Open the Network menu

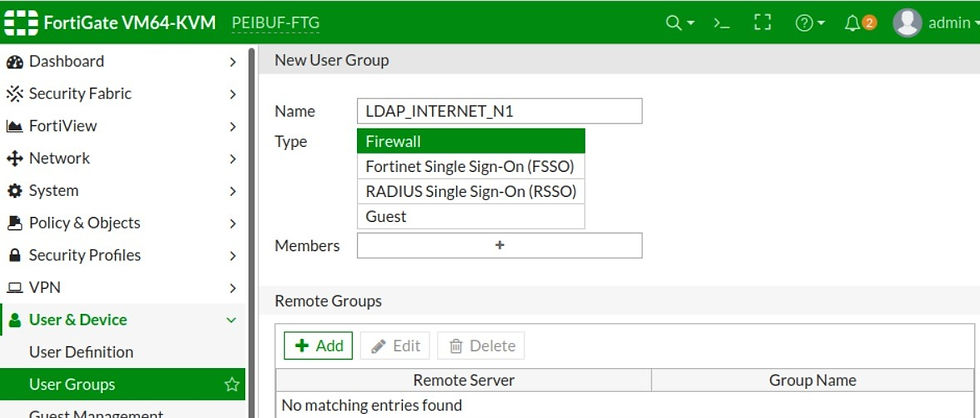[x=122, y=159]
